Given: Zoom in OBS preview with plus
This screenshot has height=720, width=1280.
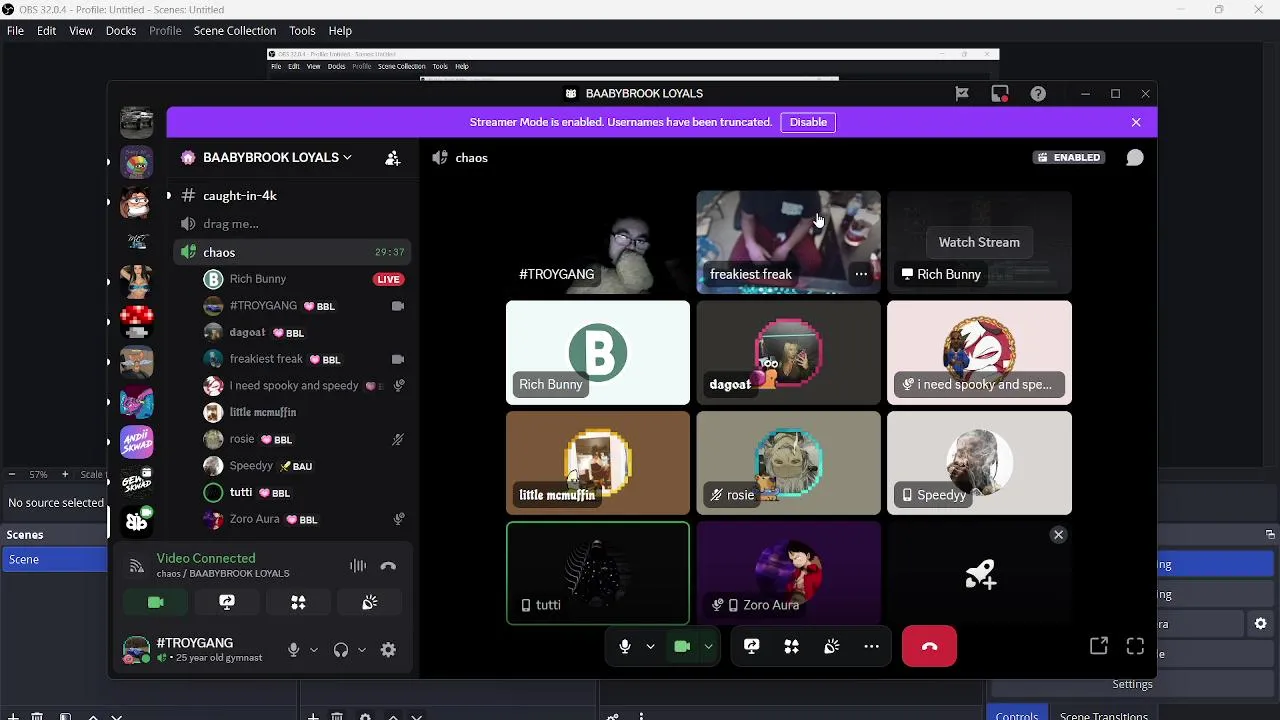Looking at the screenshot, I should tap(64, 474).
